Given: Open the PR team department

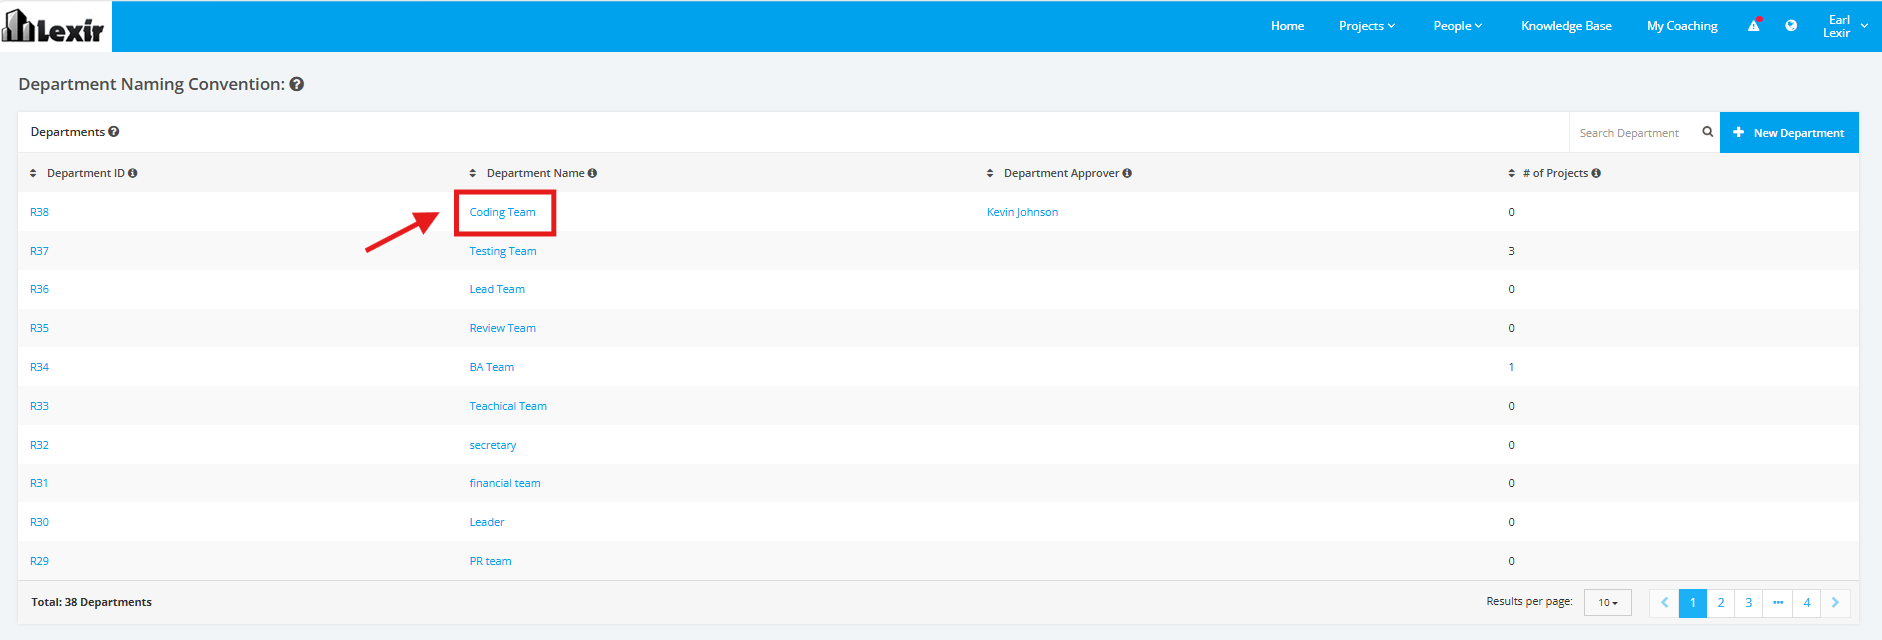Looking at the screenshot, I should [490, 561].
